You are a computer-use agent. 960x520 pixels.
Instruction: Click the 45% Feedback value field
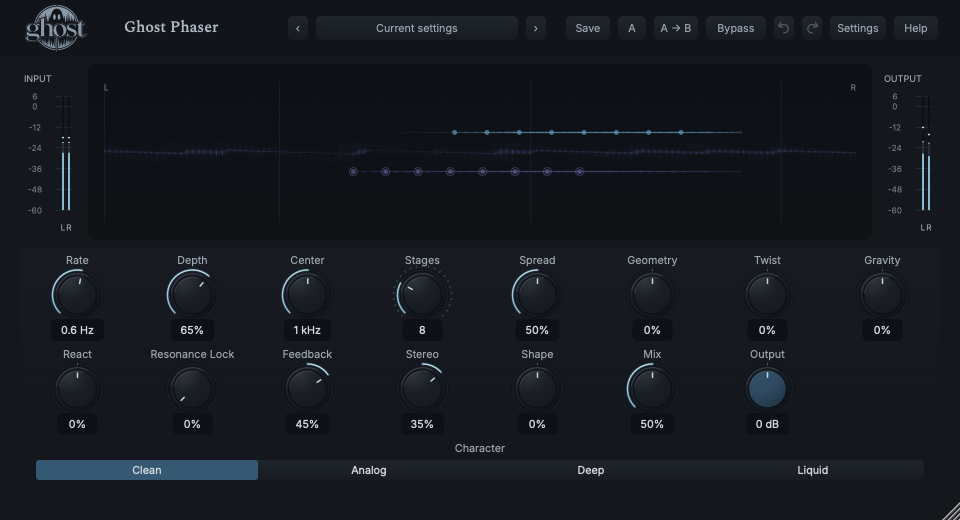[307, 424]
